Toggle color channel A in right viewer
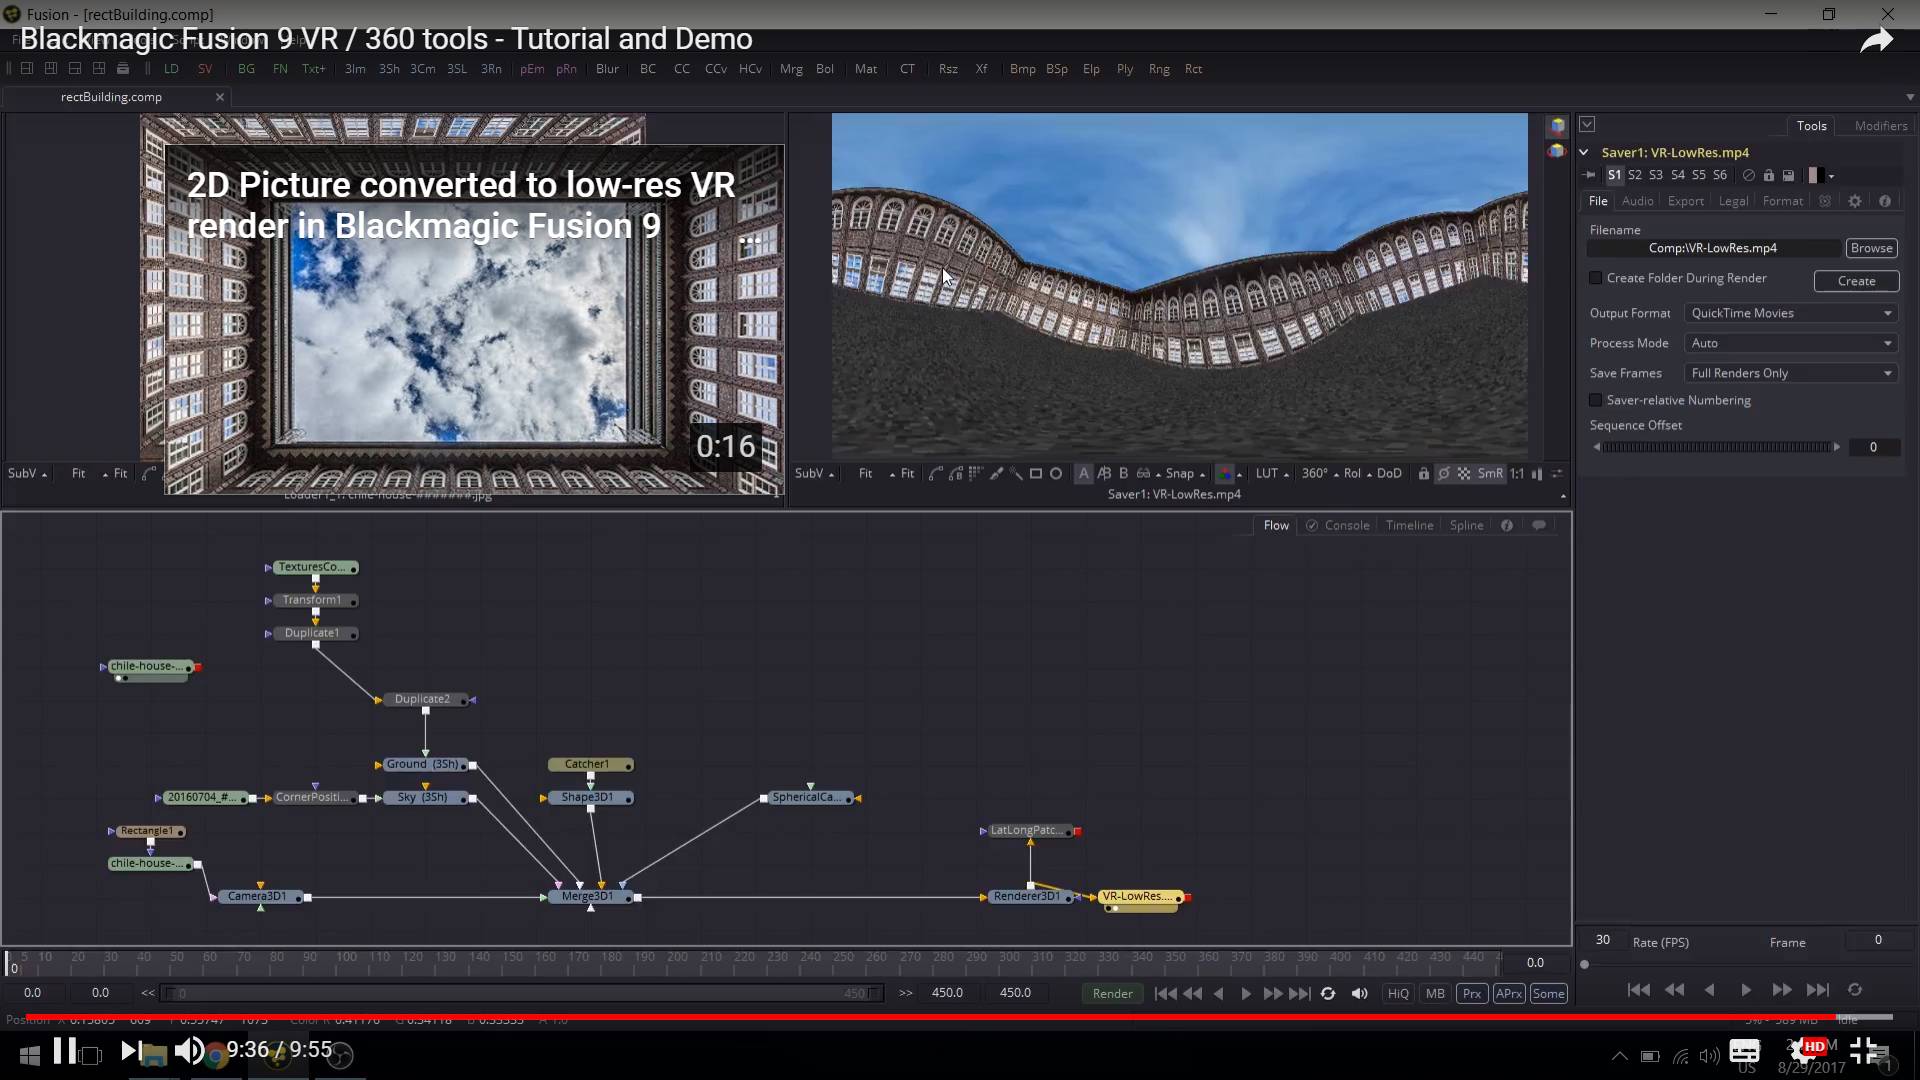This screenshot has height=1080, width=1920. pos(1084,474)
